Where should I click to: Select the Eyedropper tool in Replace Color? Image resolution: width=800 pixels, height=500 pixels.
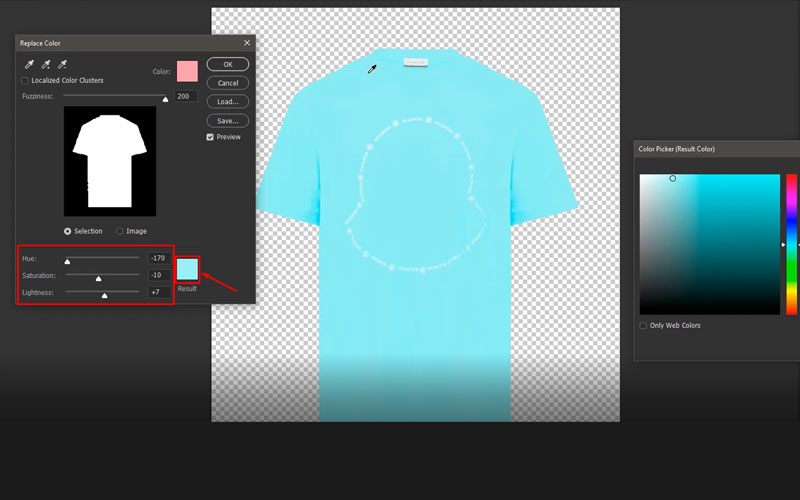coord(30,64)
